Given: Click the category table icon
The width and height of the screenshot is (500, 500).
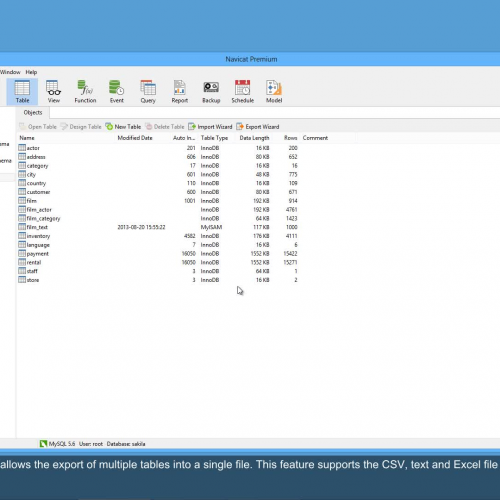Looking at the screenshot, I should point(22,165).
